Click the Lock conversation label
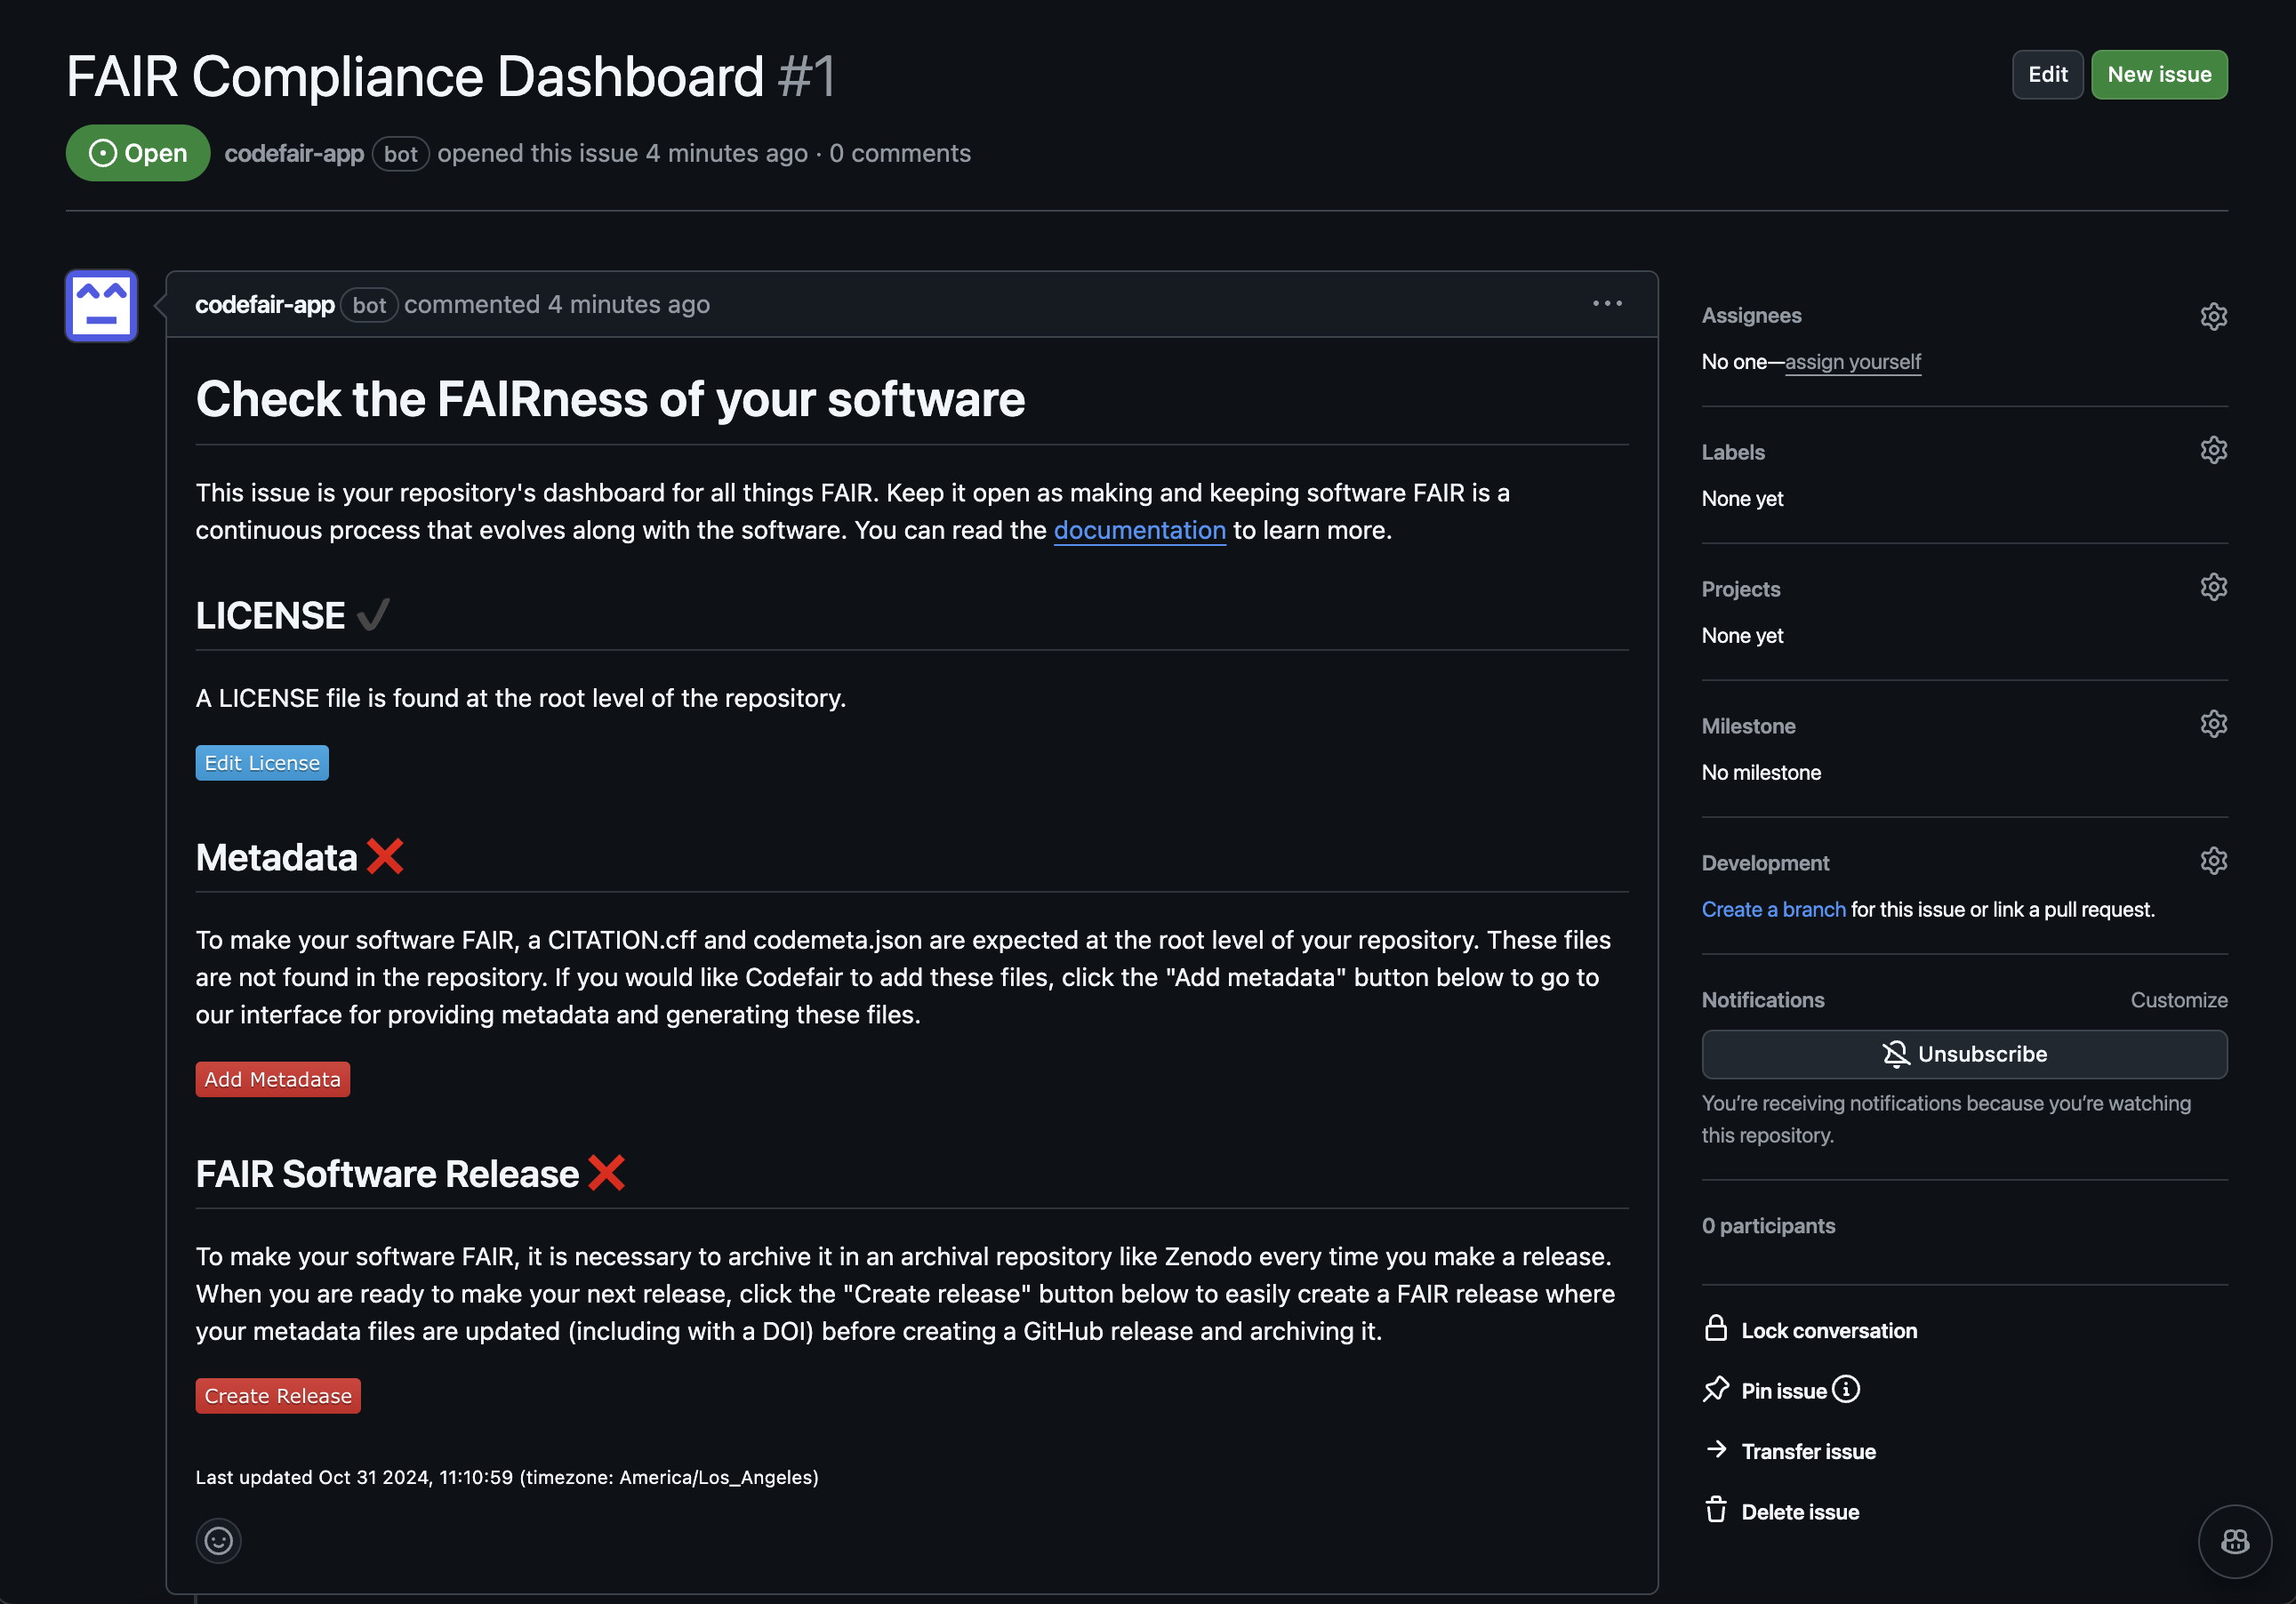This screenshot has height=1604, width=2296. pos(1829,1331)
